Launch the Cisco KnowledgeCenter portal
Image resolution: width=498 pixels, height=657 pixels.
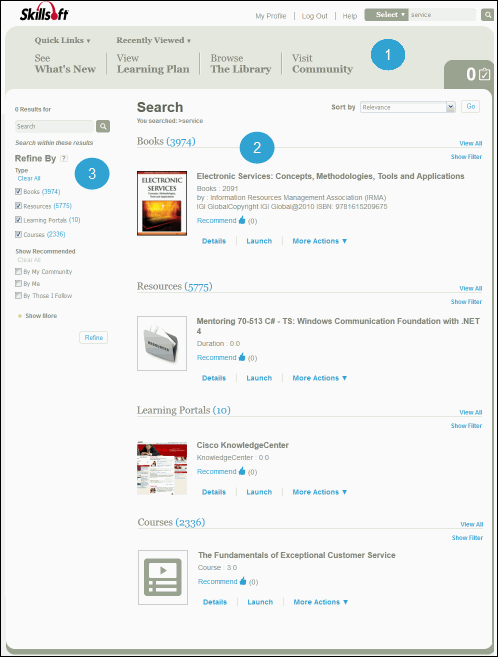coord(259,492)
